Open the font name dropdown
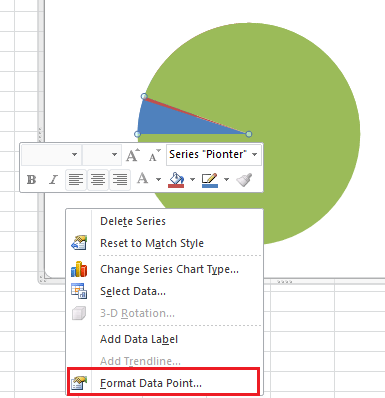Image resolution: width=385 pixels, height=398 pixels. click(x=74, y=154)
